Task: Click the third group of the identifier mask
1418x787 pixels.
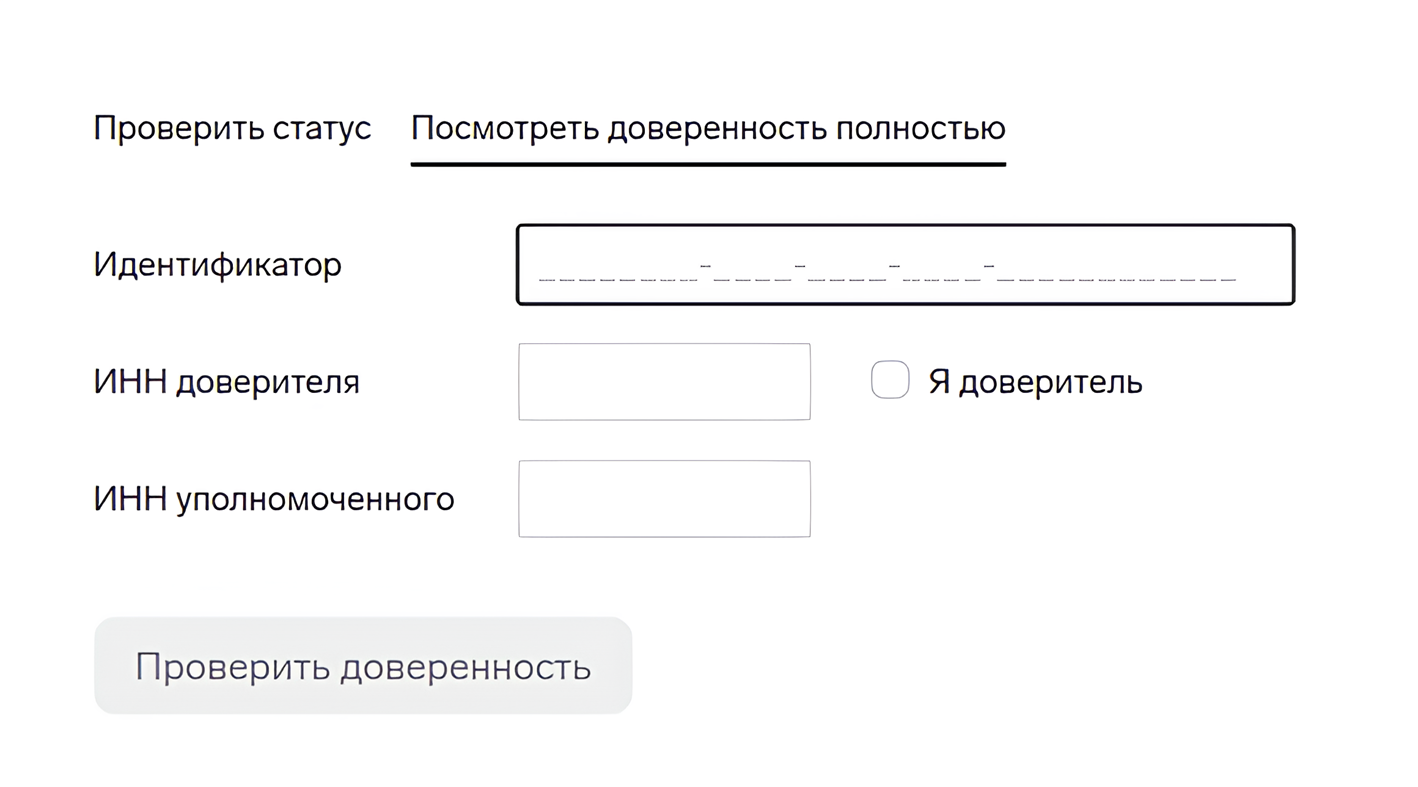Action: click(x=847, y=277)
